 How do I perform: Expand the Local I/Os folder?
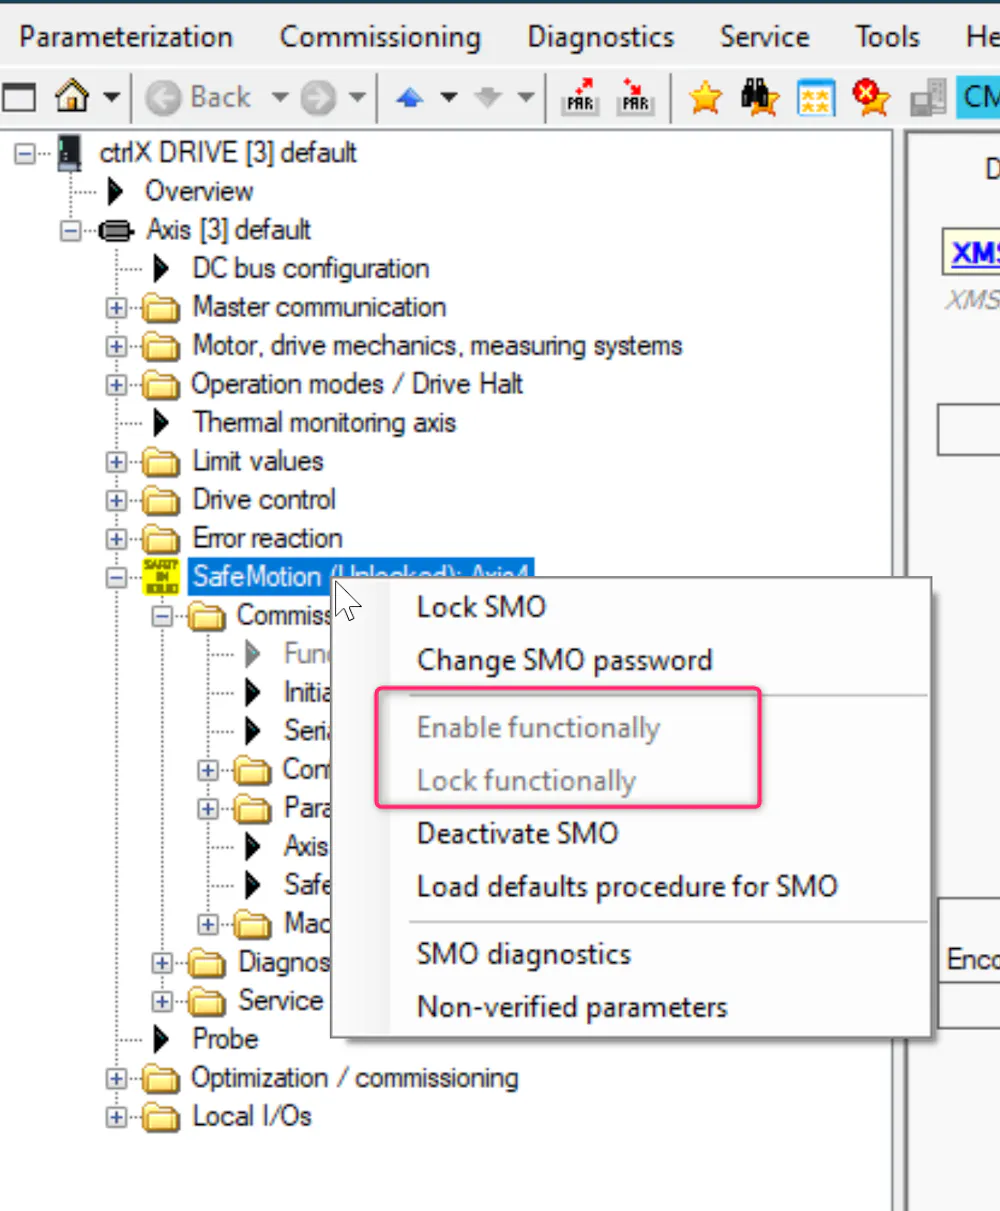116,1117
